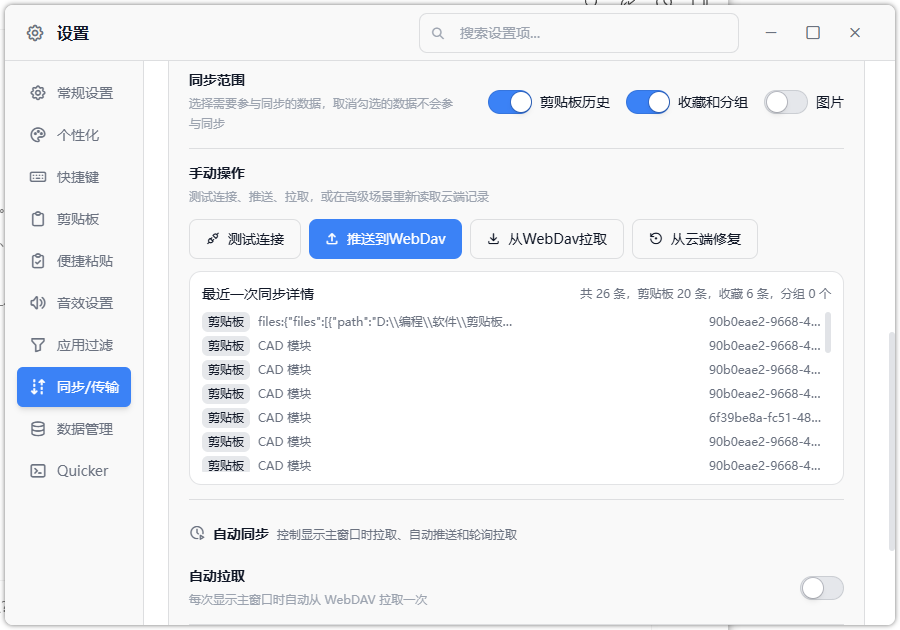
Task: Click the 常规设置 gear icon in sidebar
Action: 38,93
